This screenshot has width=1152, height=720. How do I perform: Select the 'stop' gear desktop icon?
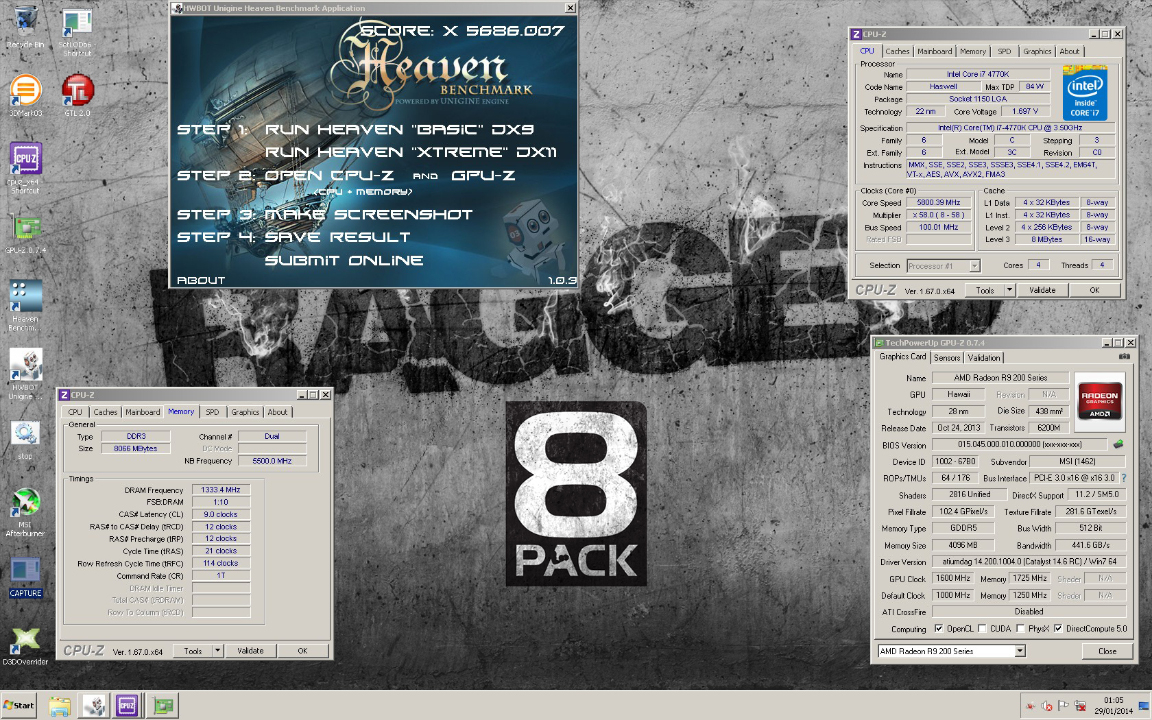(26, 439)
